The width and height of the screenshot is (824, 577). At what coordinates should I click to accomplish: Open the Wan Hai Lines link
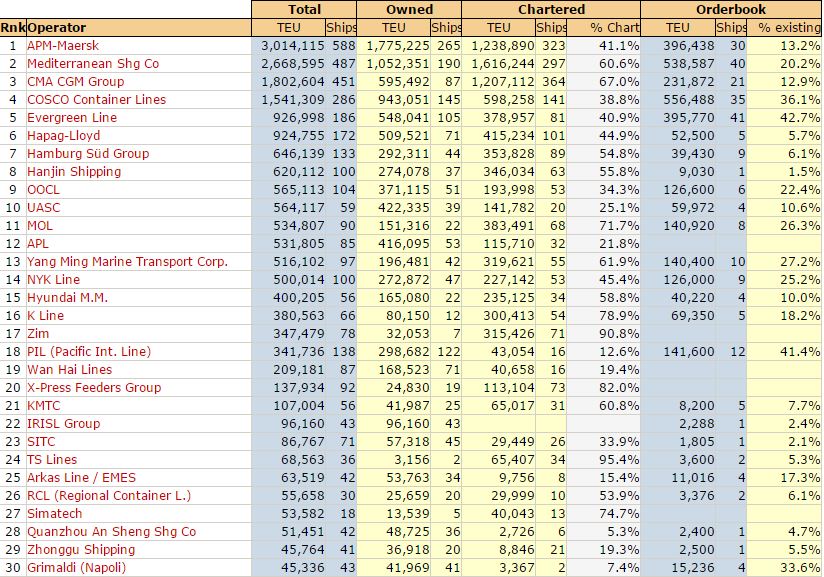tap(70, 369)
